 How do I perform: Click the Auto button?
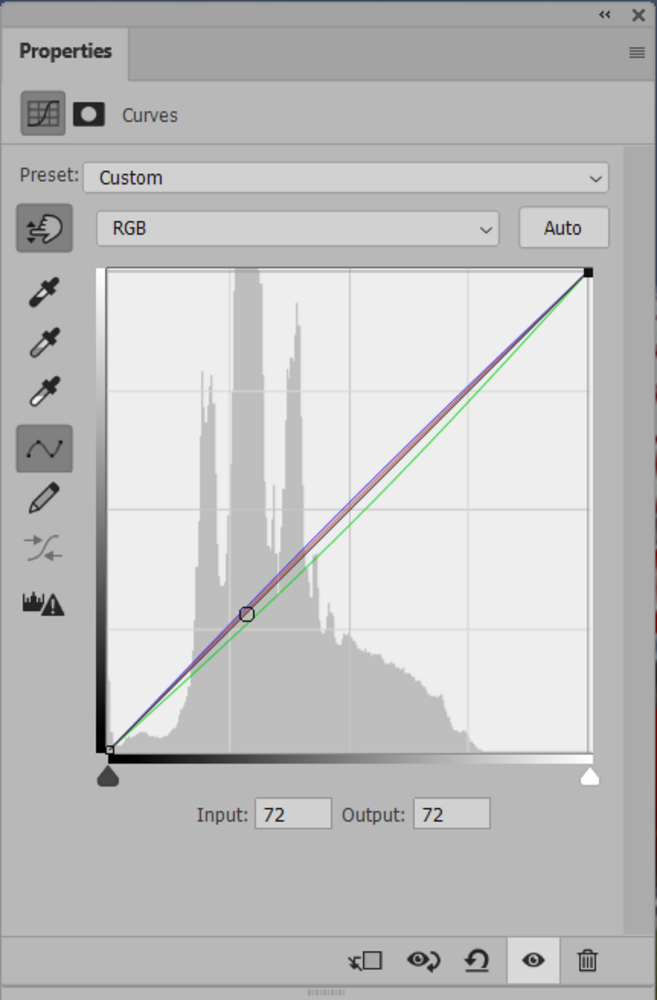563,228
